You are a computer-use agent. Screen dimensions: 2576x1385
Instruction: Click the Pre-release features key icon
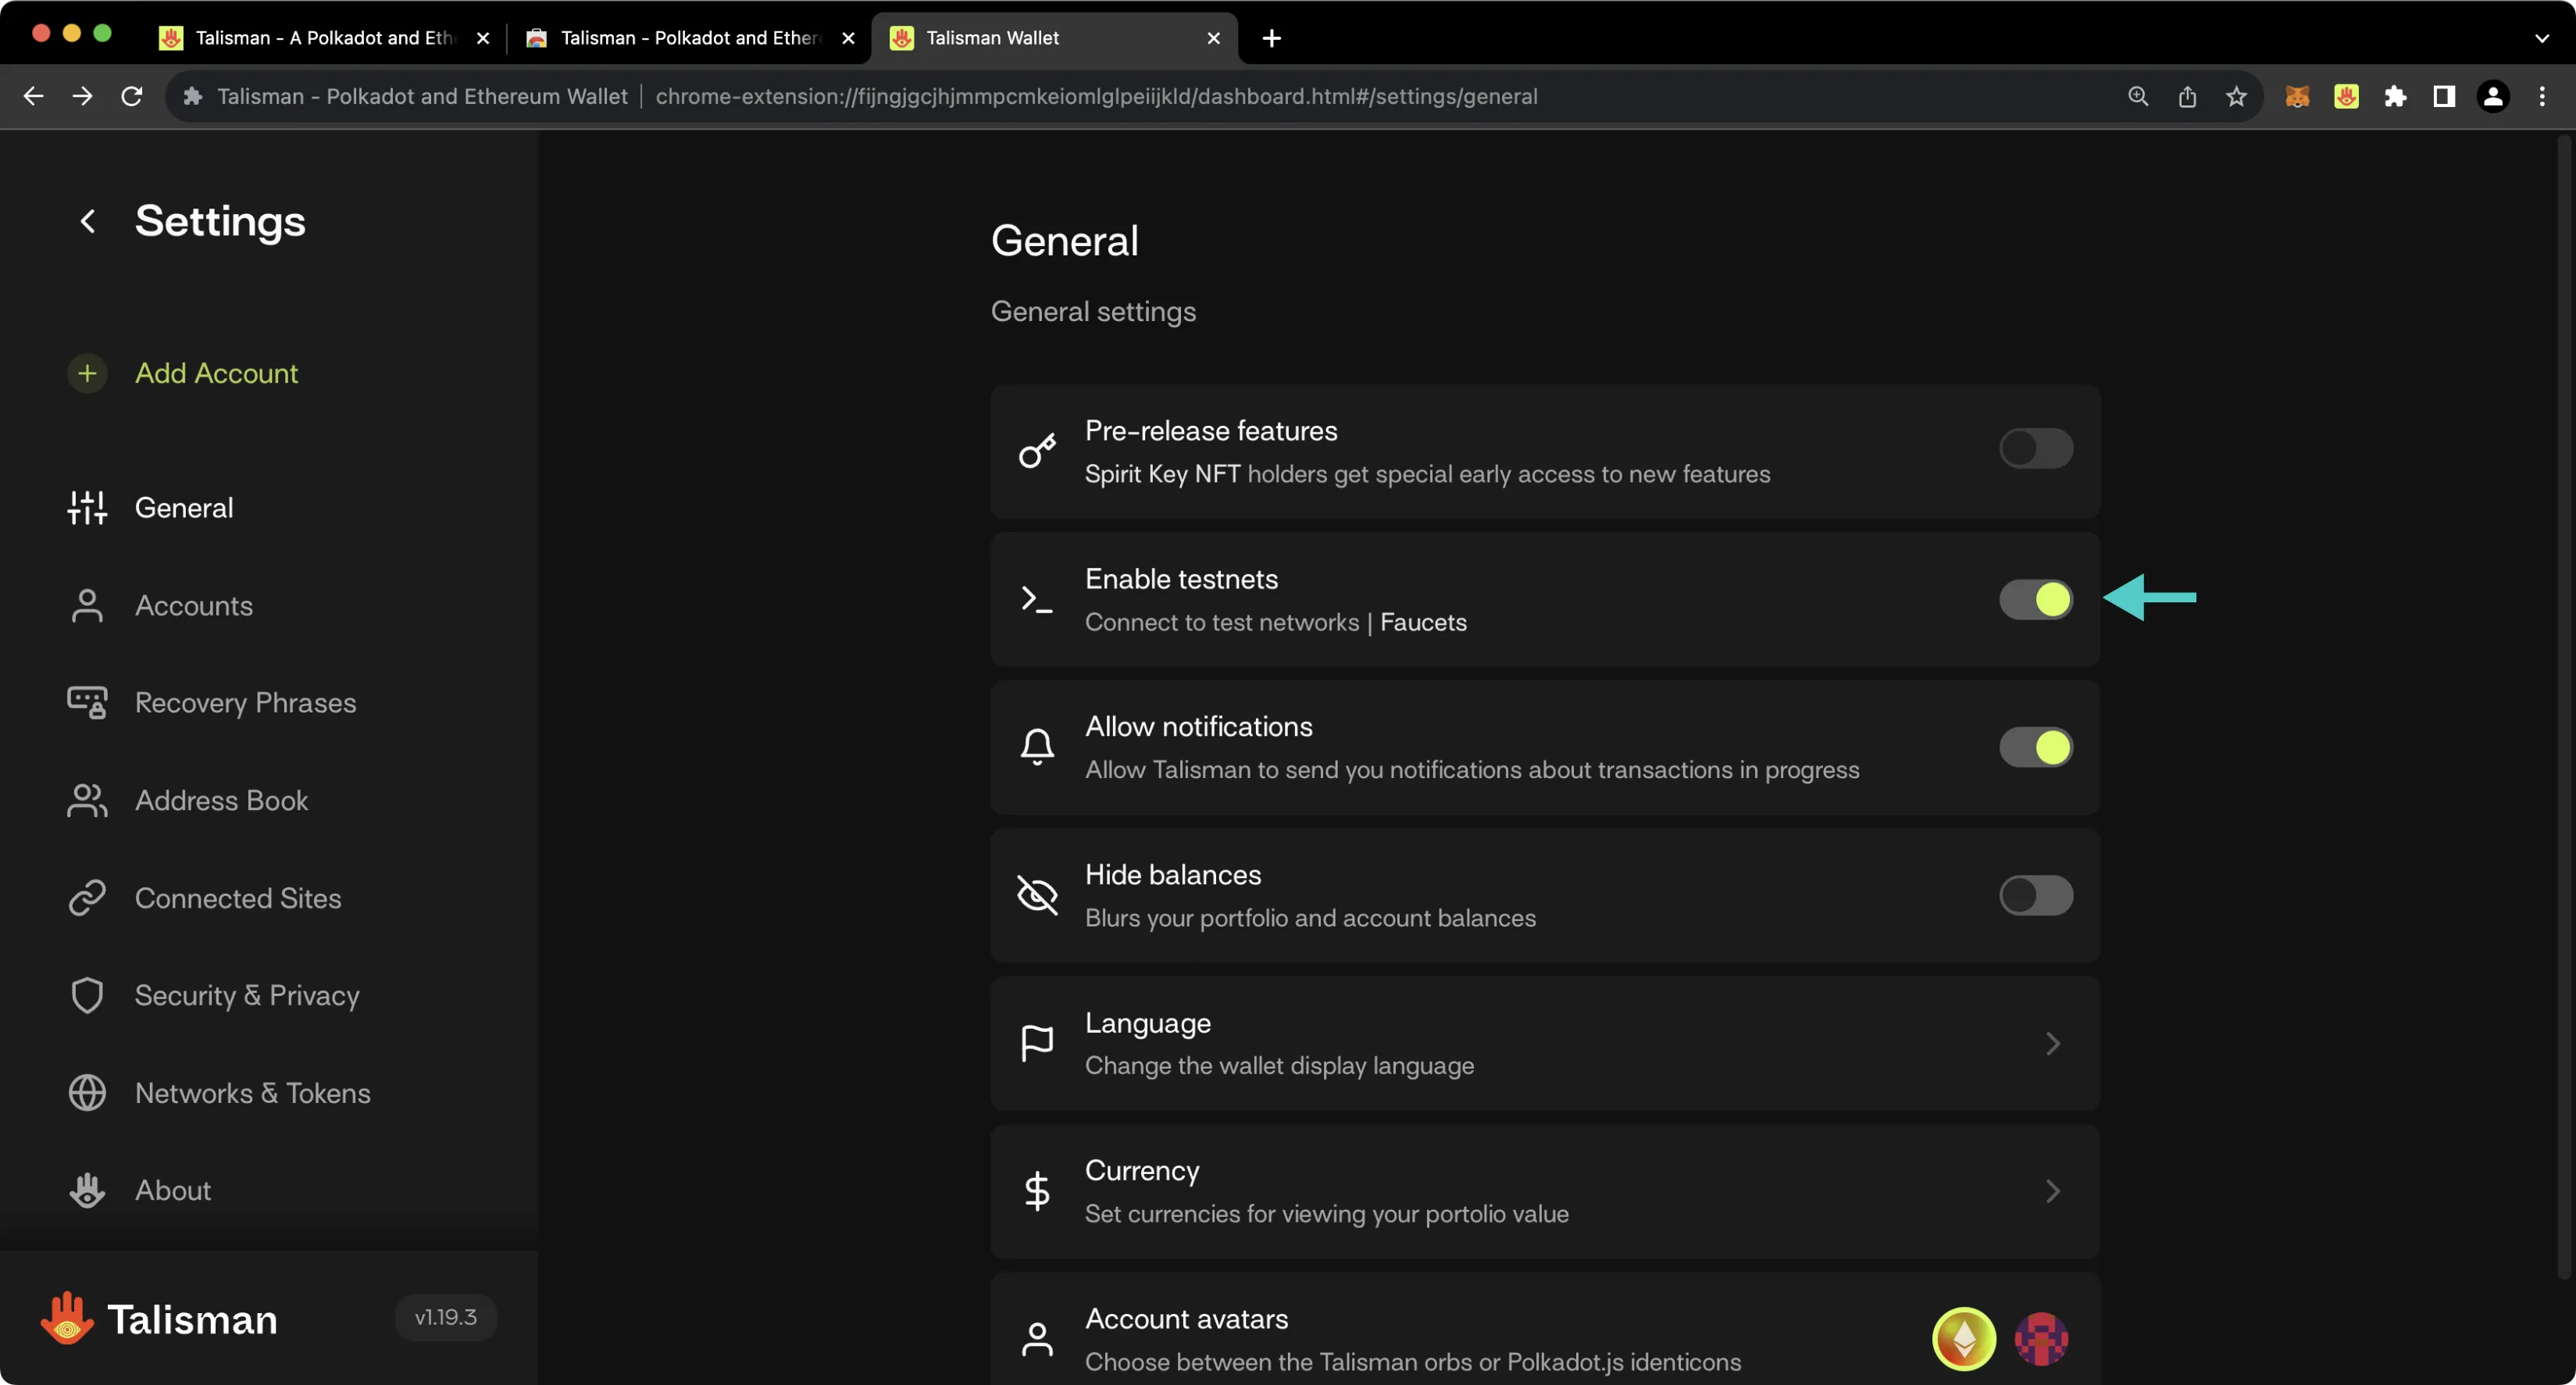(x=1037, y=451)
